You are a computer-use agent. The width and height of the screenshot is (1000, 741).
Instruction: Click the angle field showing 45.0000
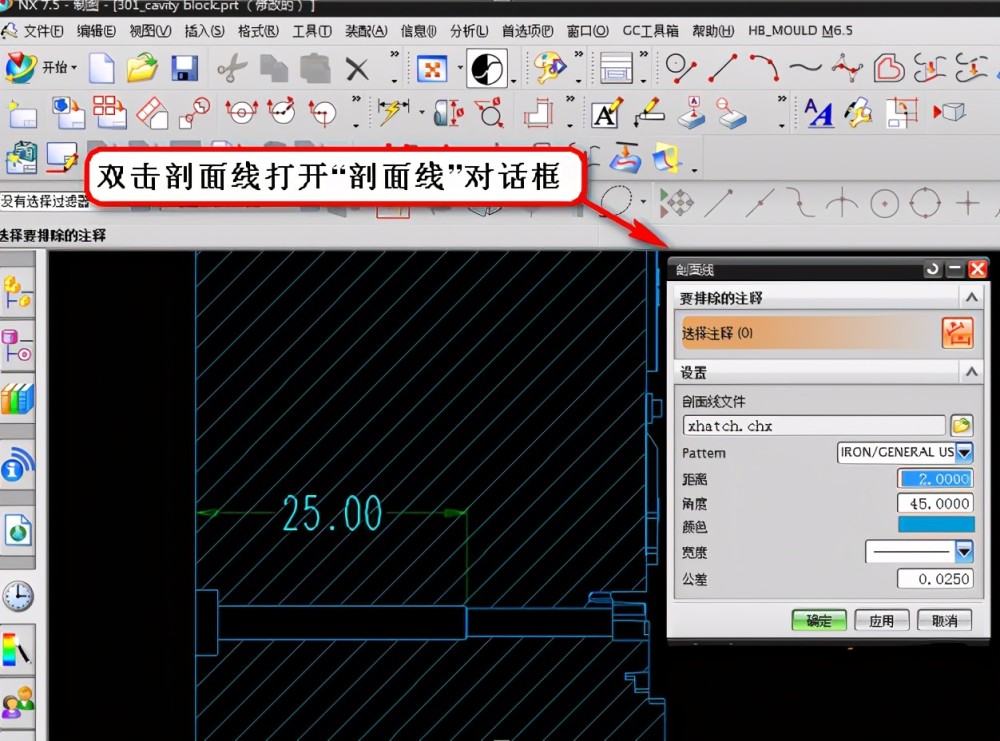pyautogui.click(x=936, y=503)
